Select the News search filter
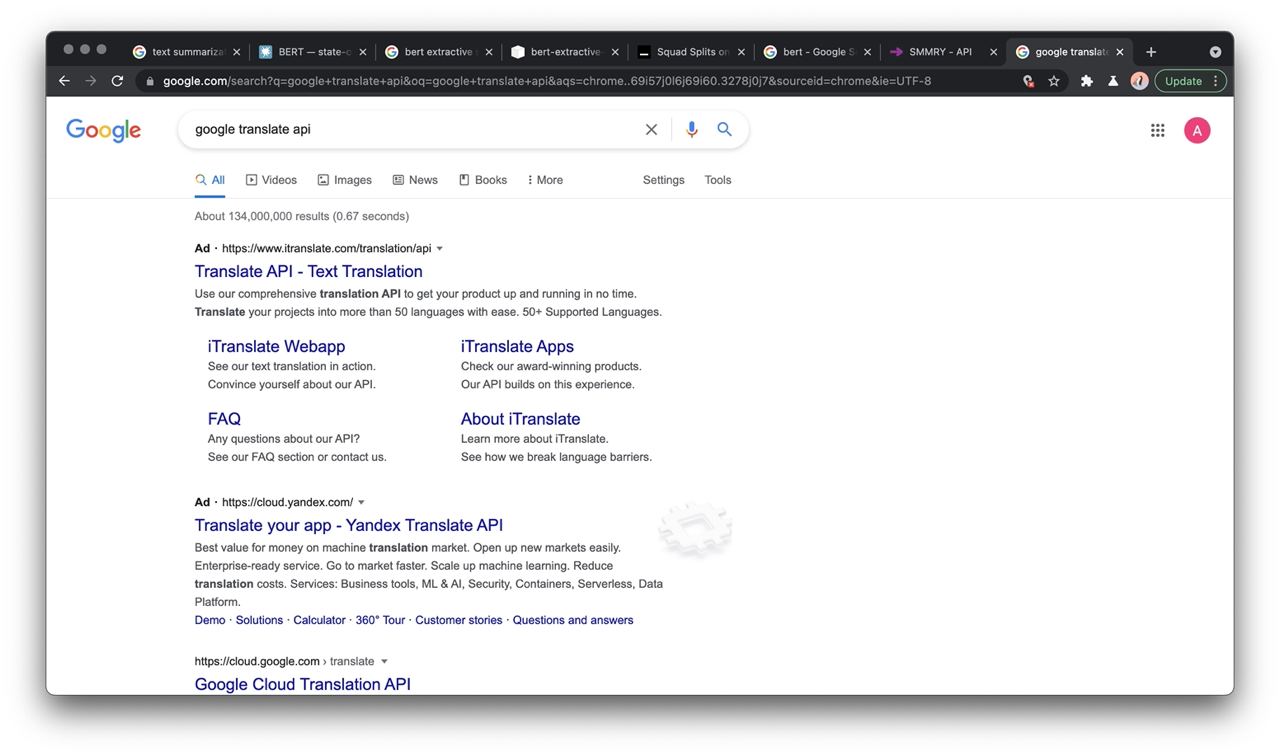Image resolution: width=1280 pixels, height=756 pixels. coord(415,180)
